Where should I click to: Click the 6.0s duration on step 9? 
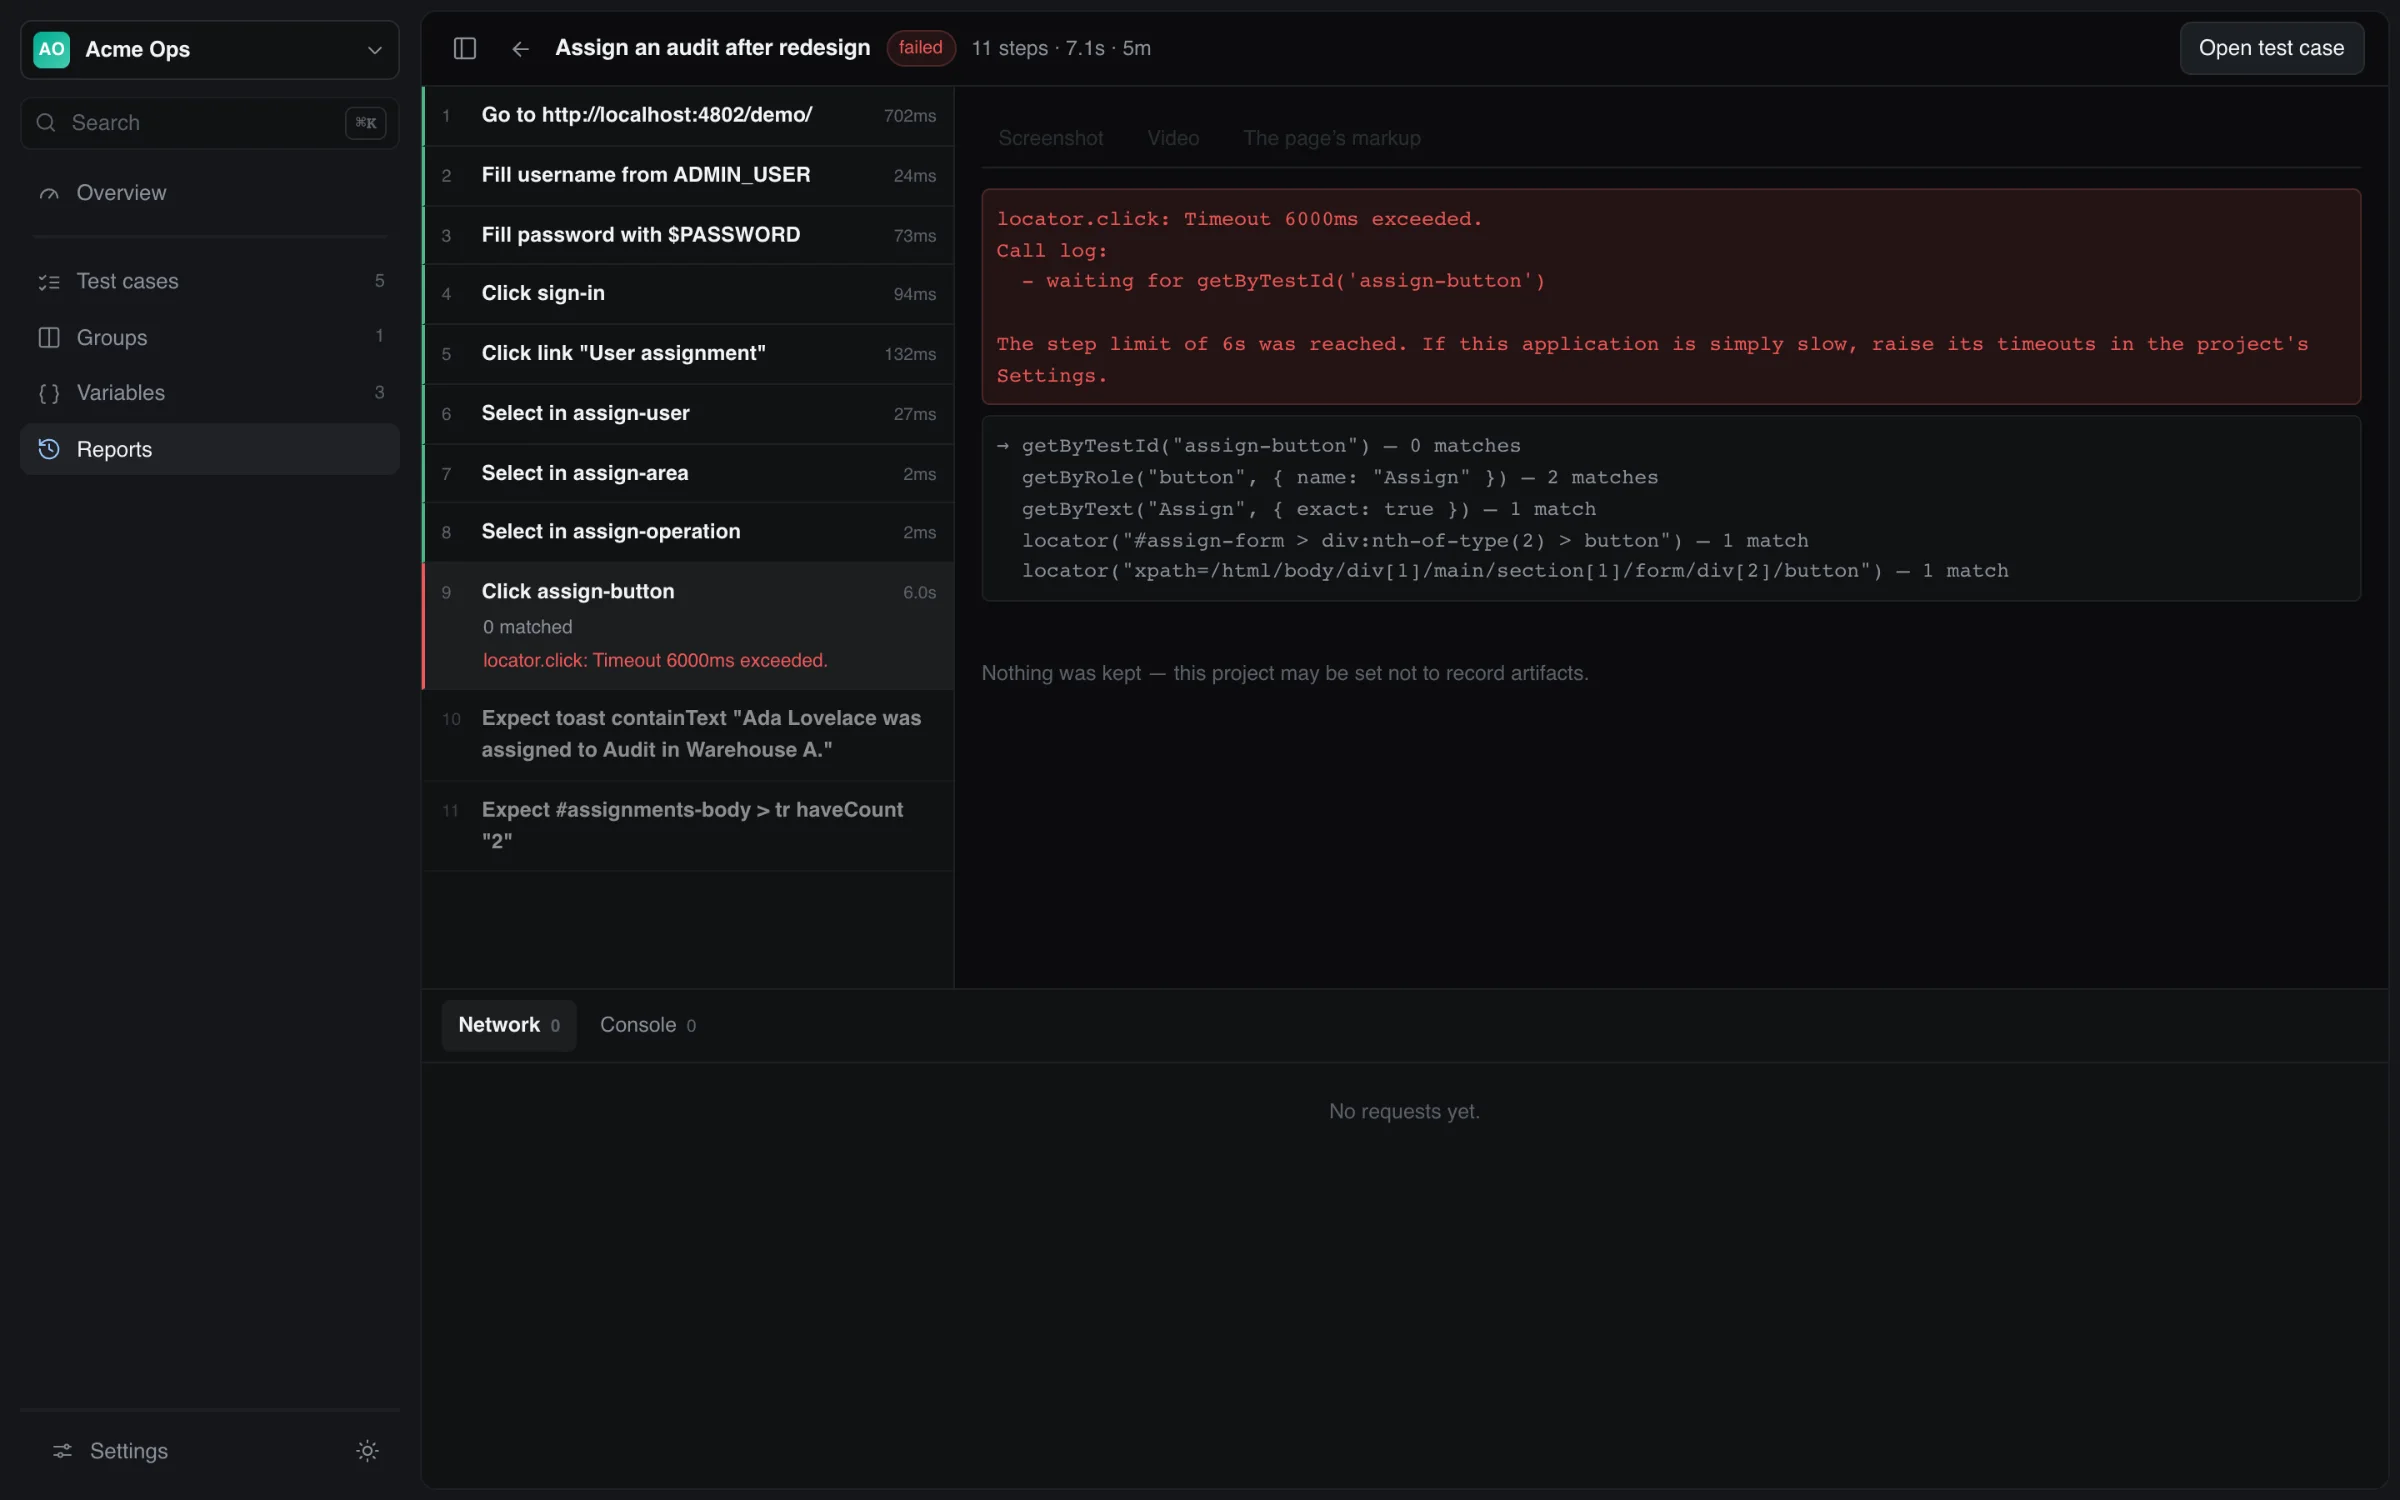click(919, 593)
